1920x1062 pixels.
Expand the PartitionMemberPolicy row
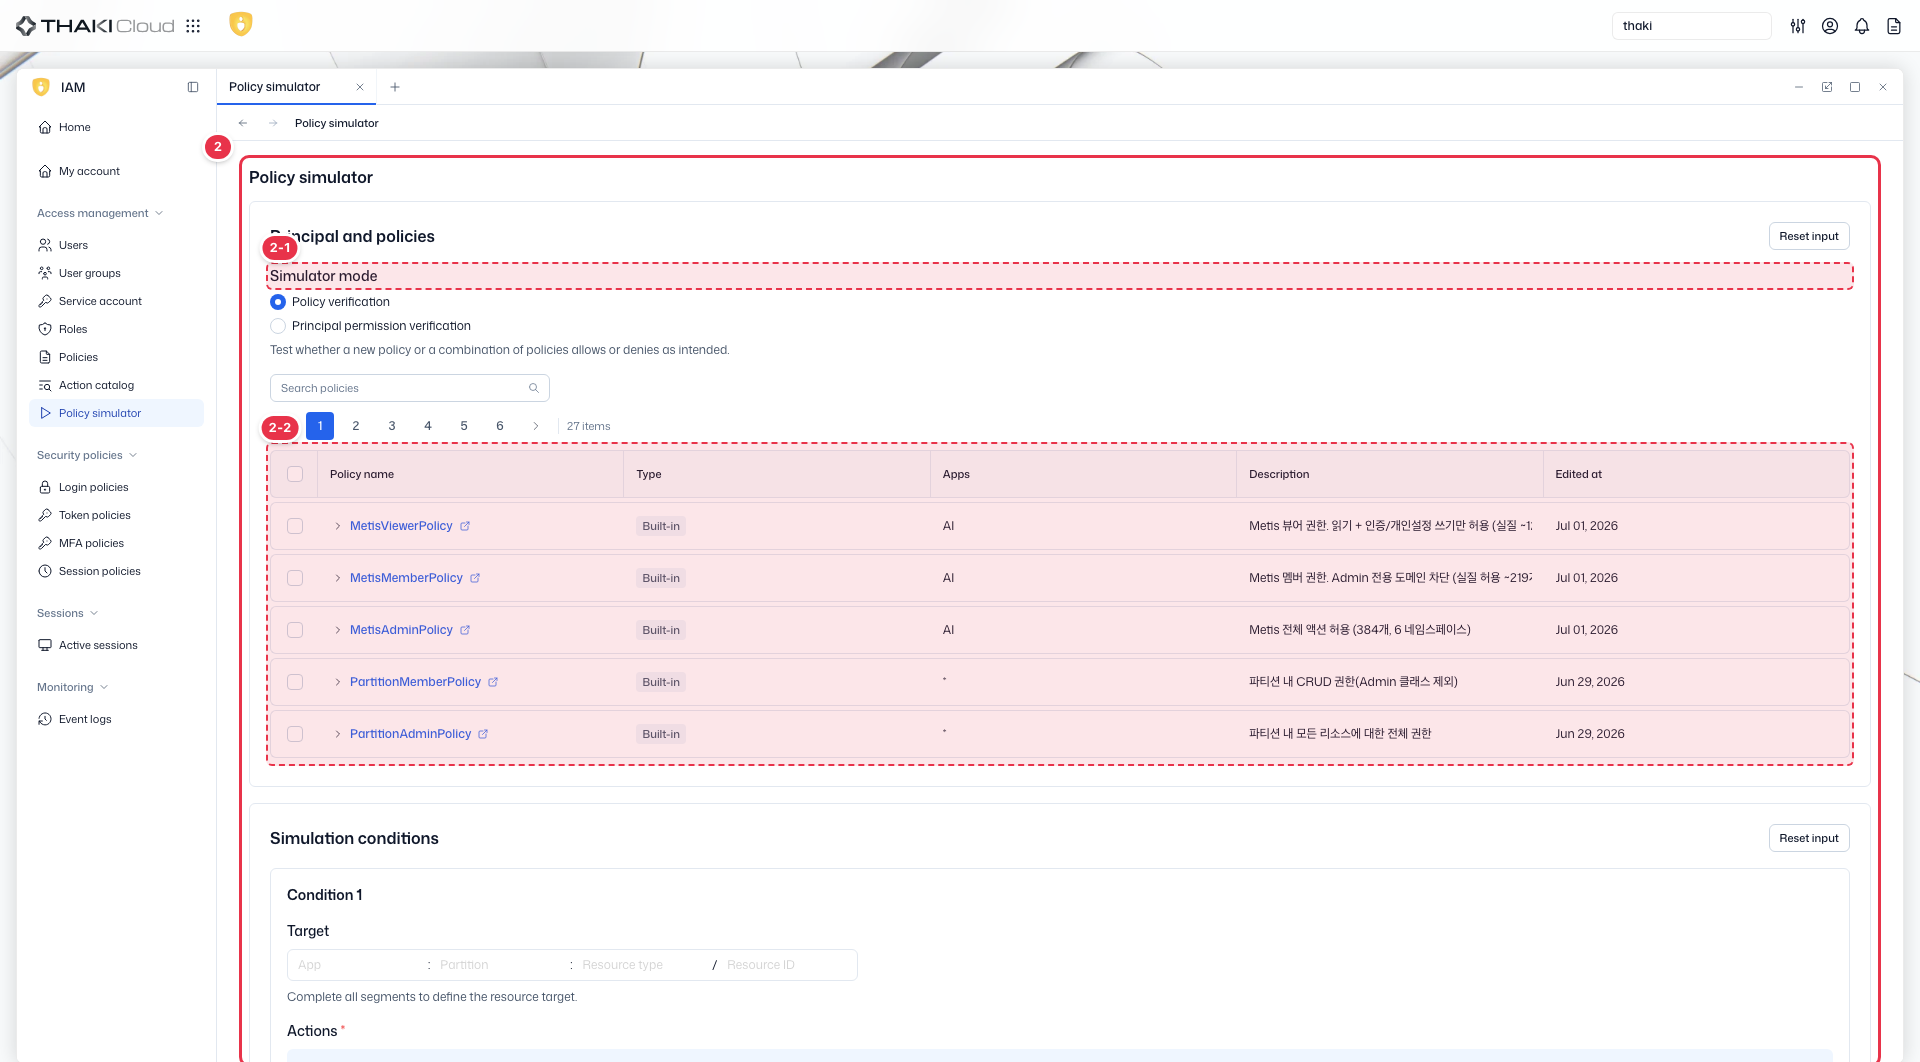[338, 682]
